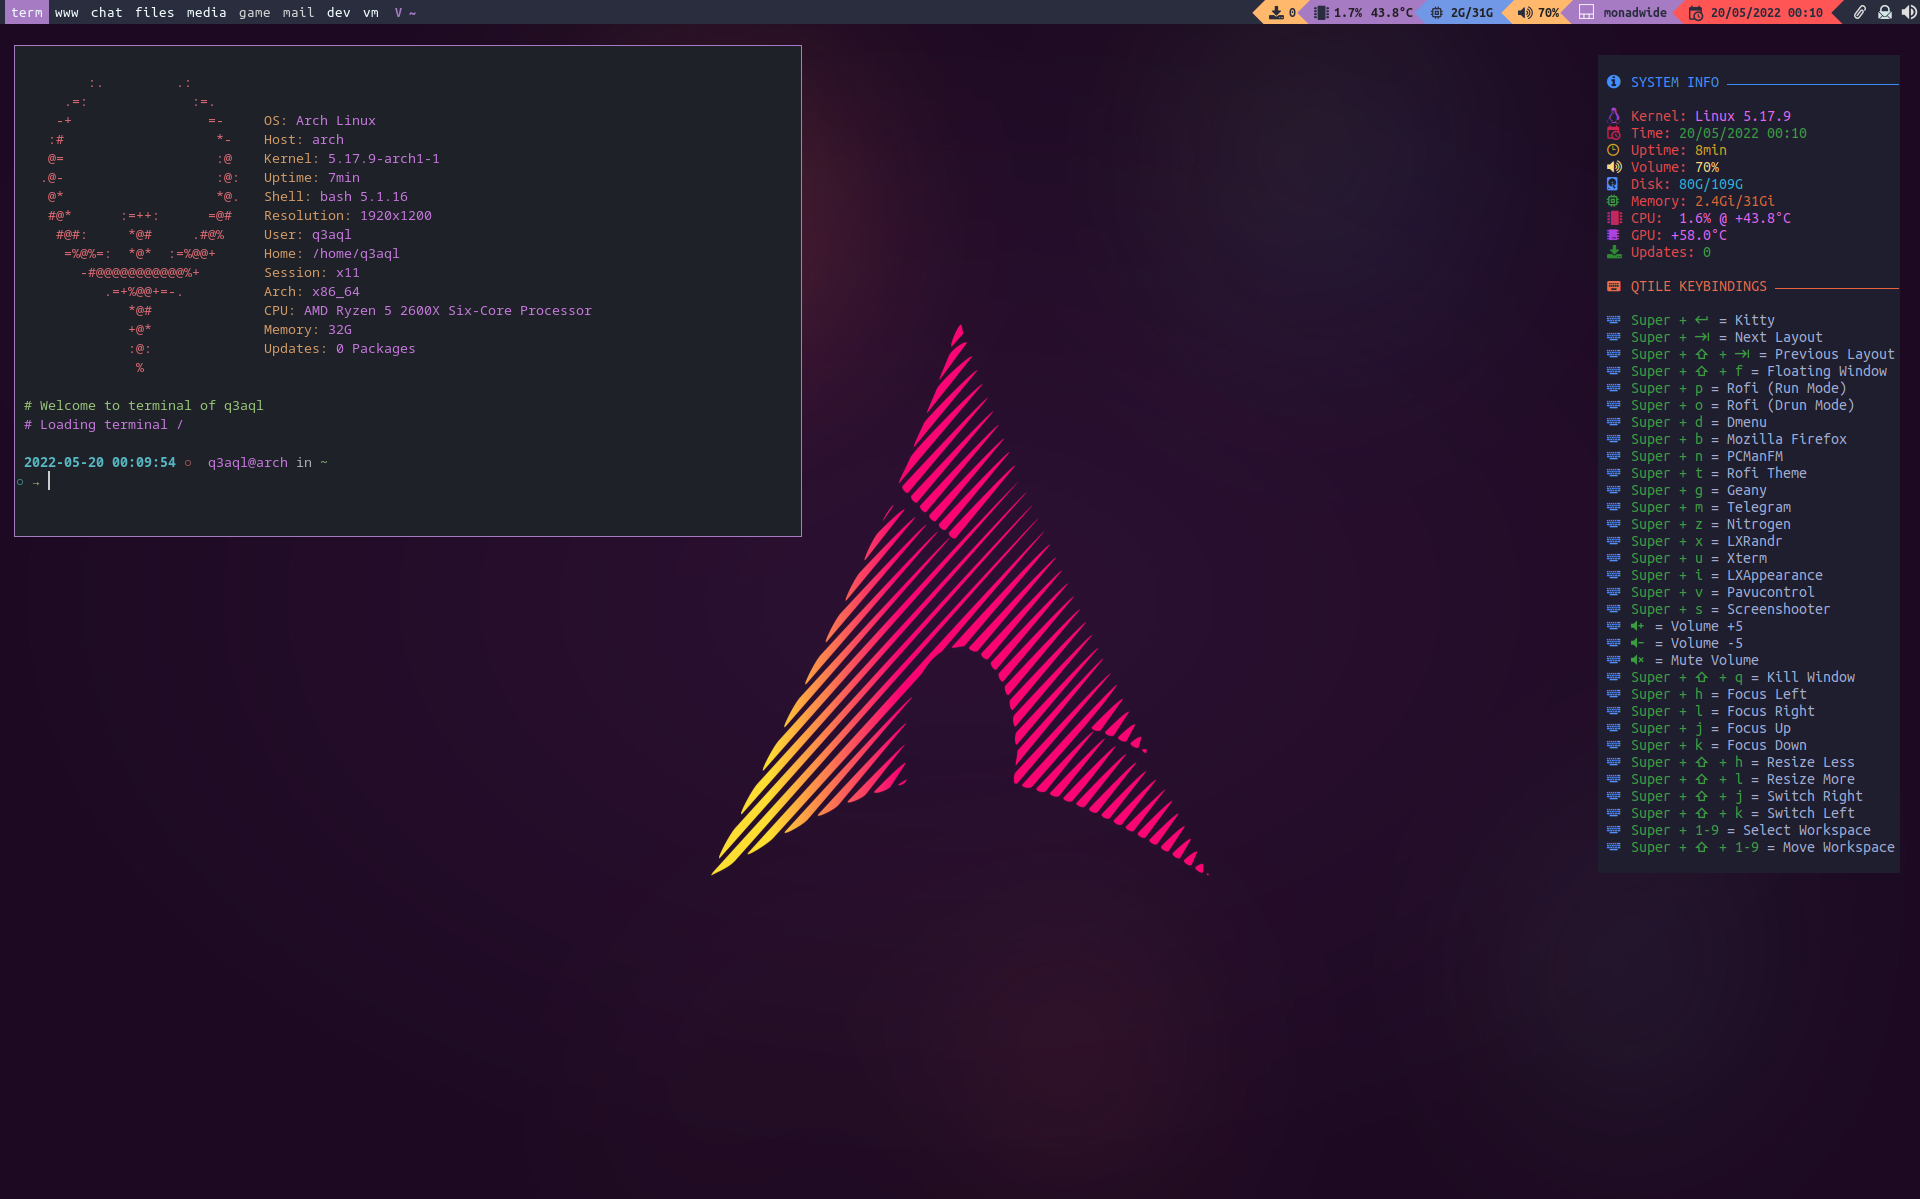Click 'Memory: 2.4Gi/31Gi' in system info
This screenshot has height=1199, width=1920.
(1702, 201)
